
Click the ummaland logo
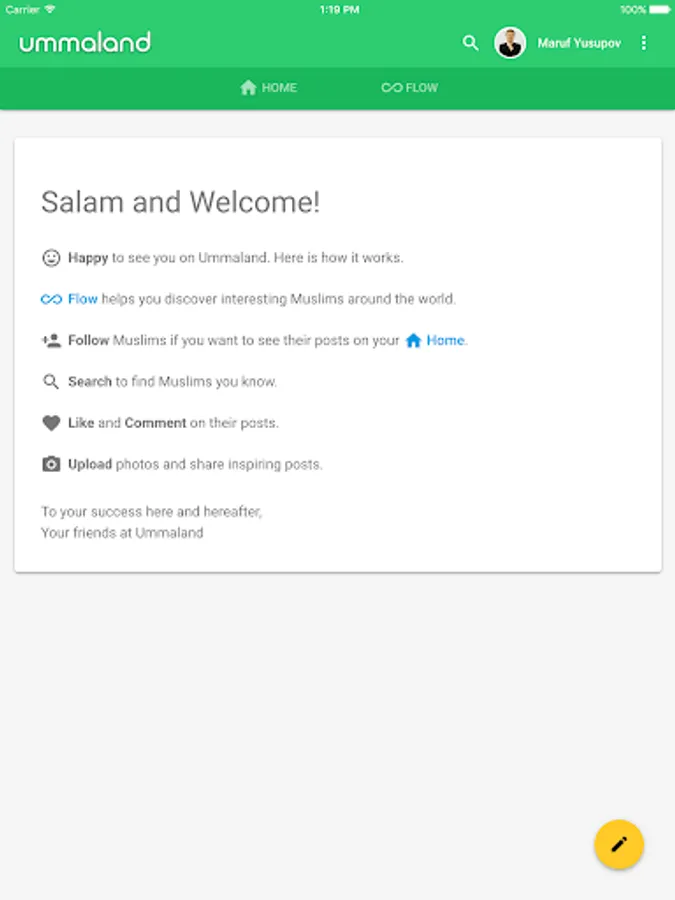coord(85,43)
